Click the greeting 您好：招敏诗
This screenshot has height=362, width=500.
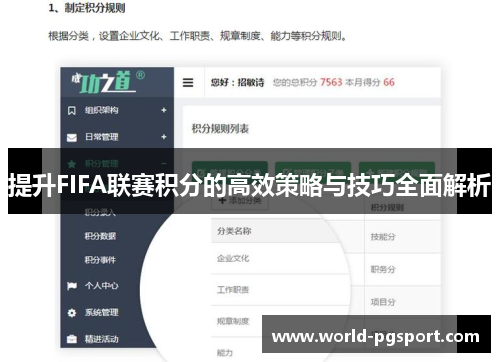(x=237, y=82)
